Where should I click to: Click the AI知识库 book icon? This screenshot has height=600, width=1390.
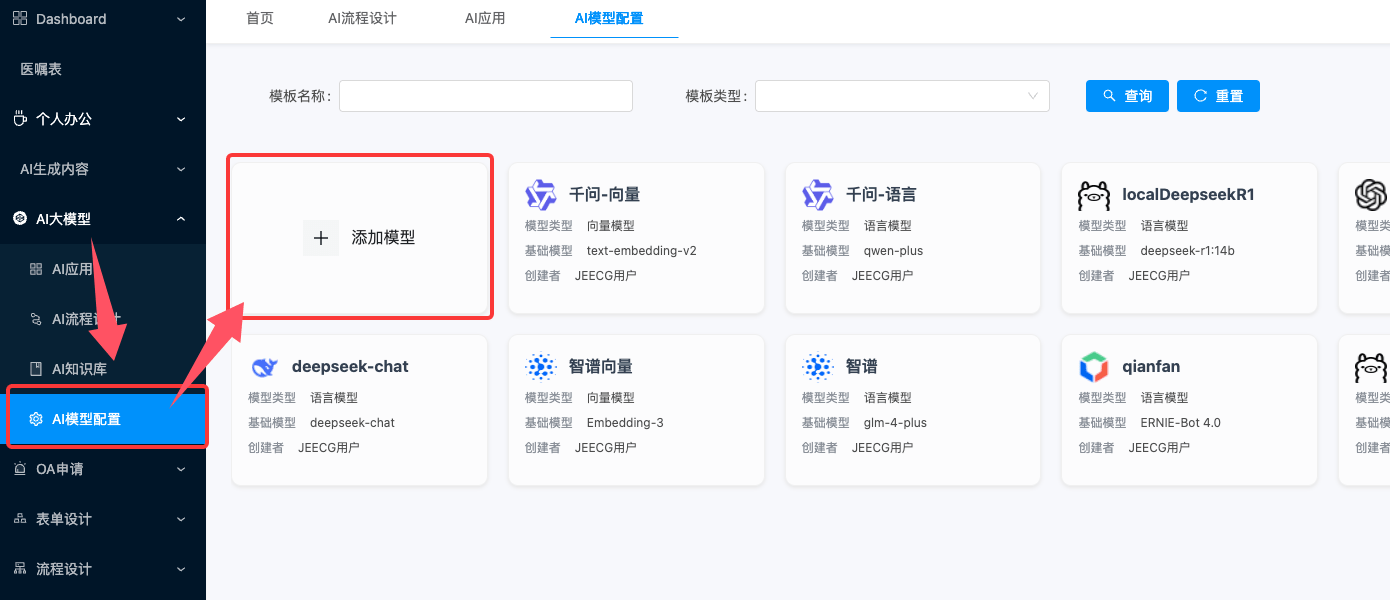(36, 369)
